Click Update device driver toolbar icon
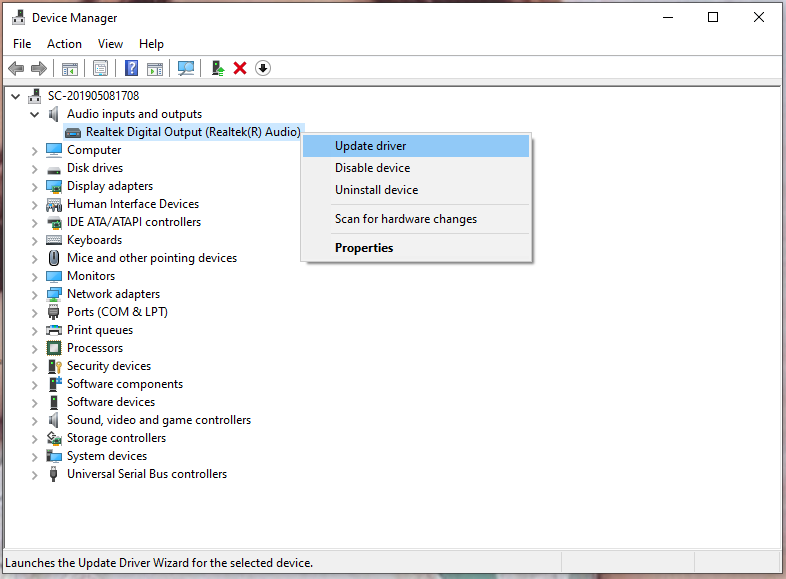Viewport: 786px width, 579px height. [x=218, y=68]
